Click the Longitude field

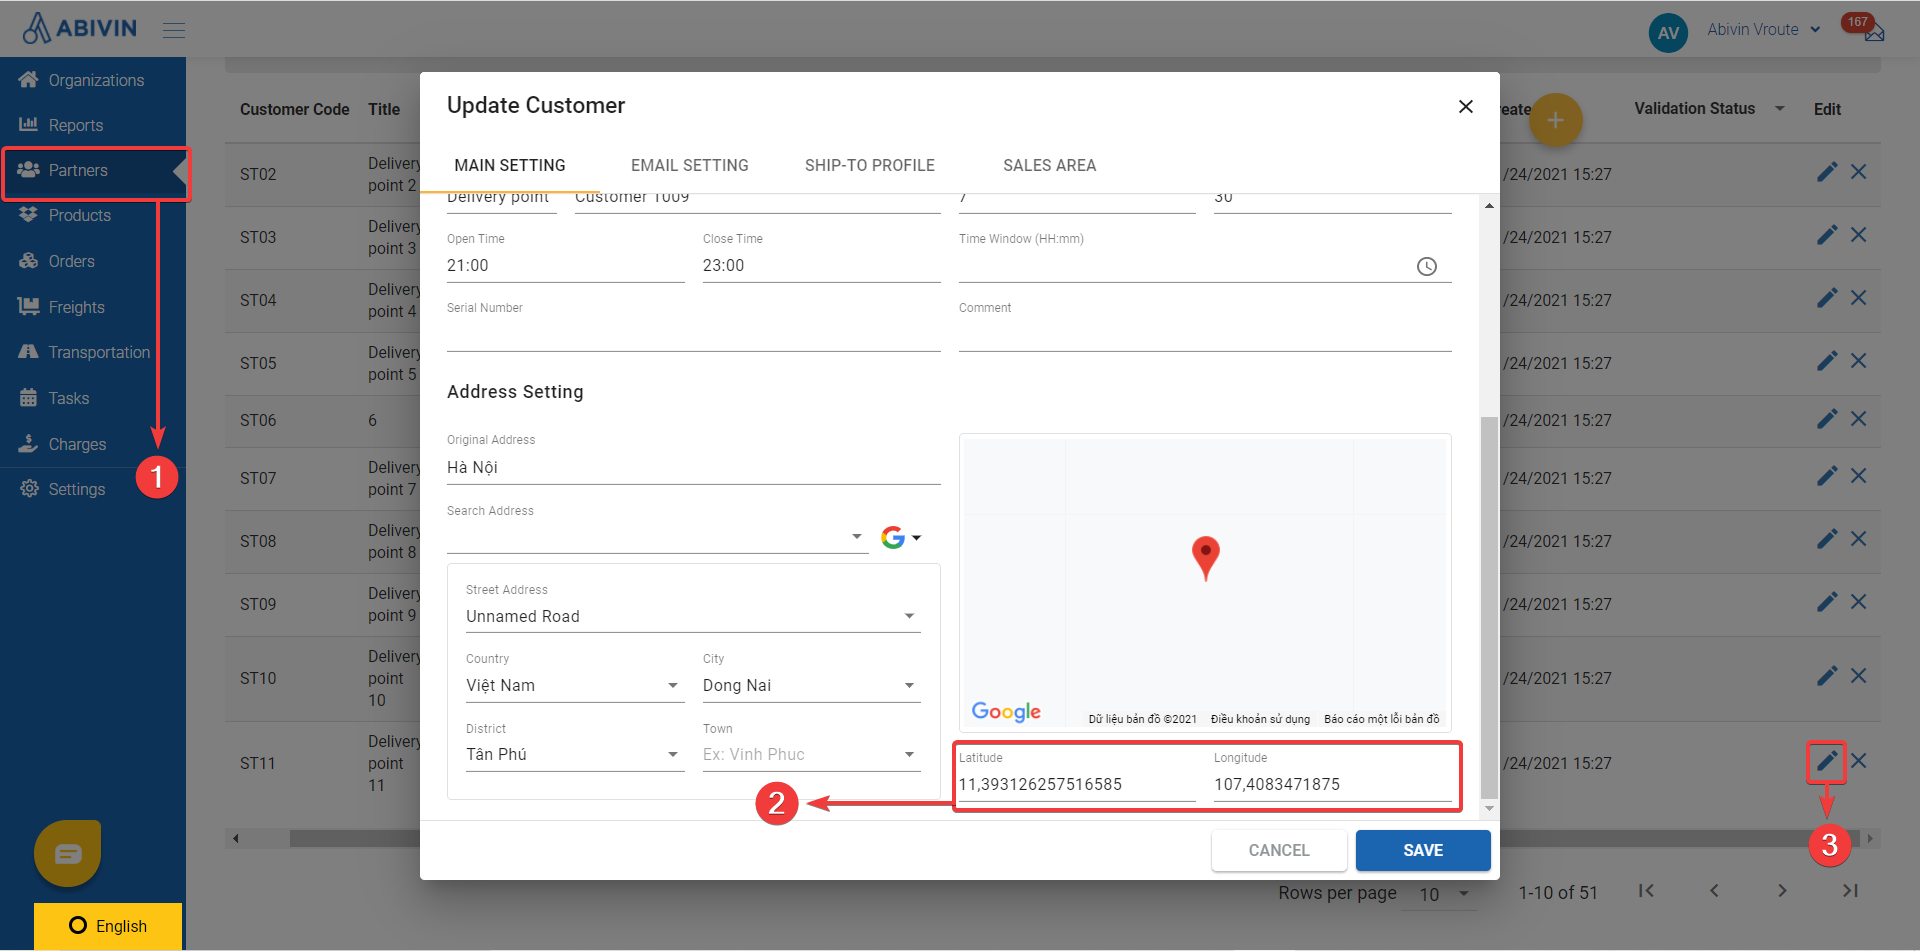1332,784
